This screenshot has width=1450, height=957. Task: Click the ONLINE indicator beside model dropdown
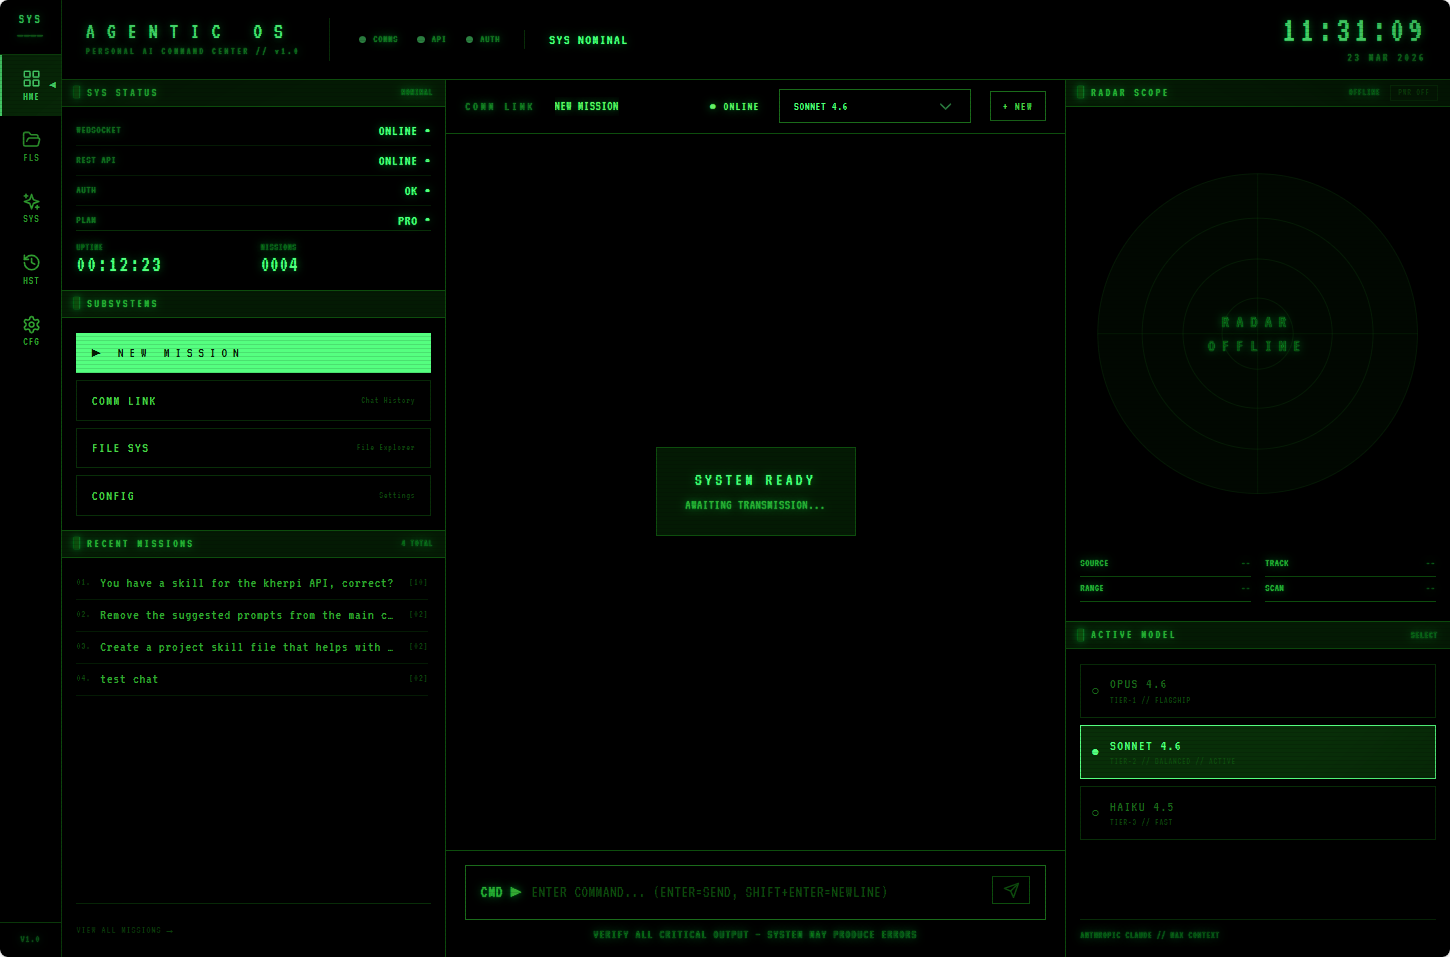click(734, 107)
